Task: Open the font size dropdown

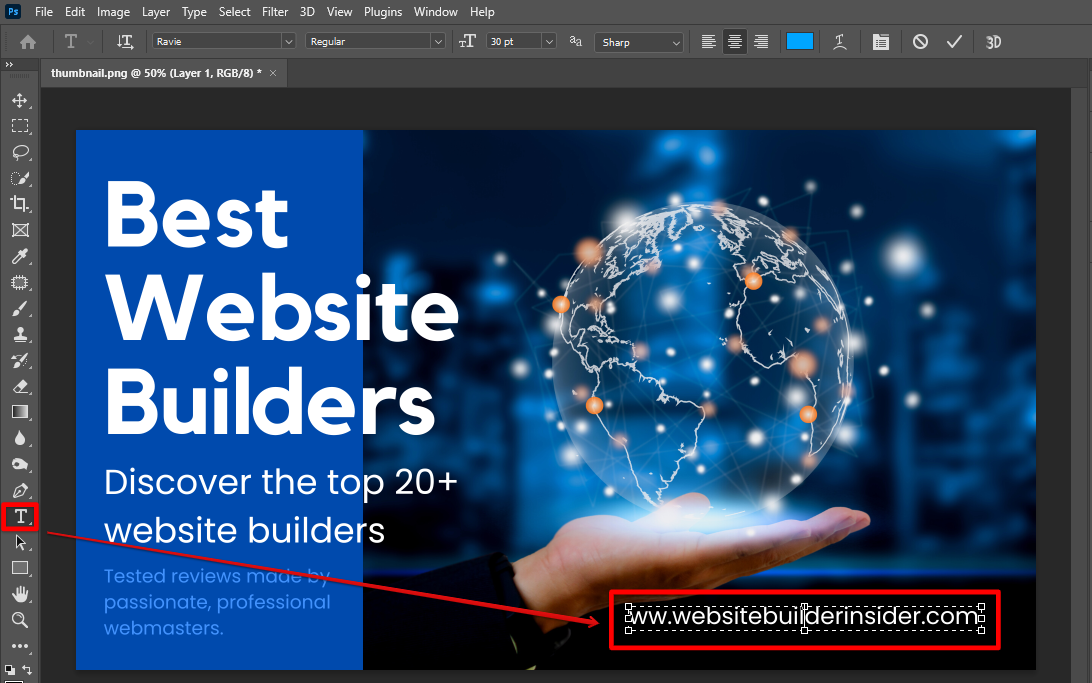Action: (x=548, y=41)
